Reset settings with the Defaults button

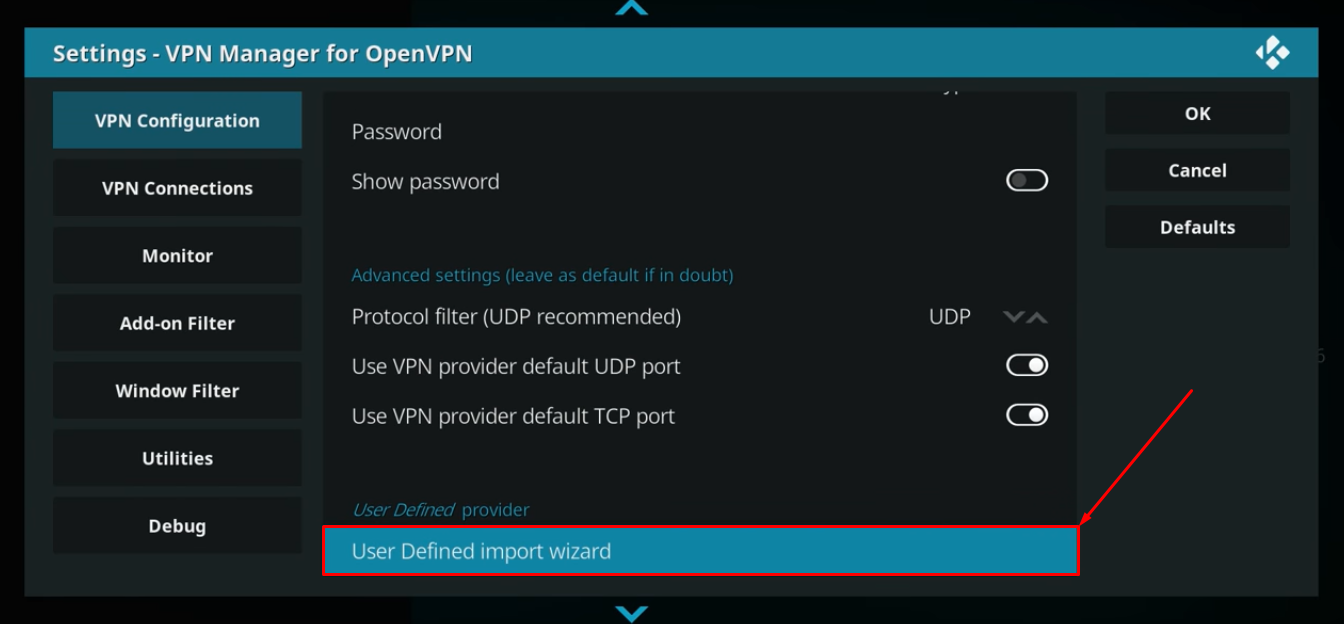(1197, 227)
